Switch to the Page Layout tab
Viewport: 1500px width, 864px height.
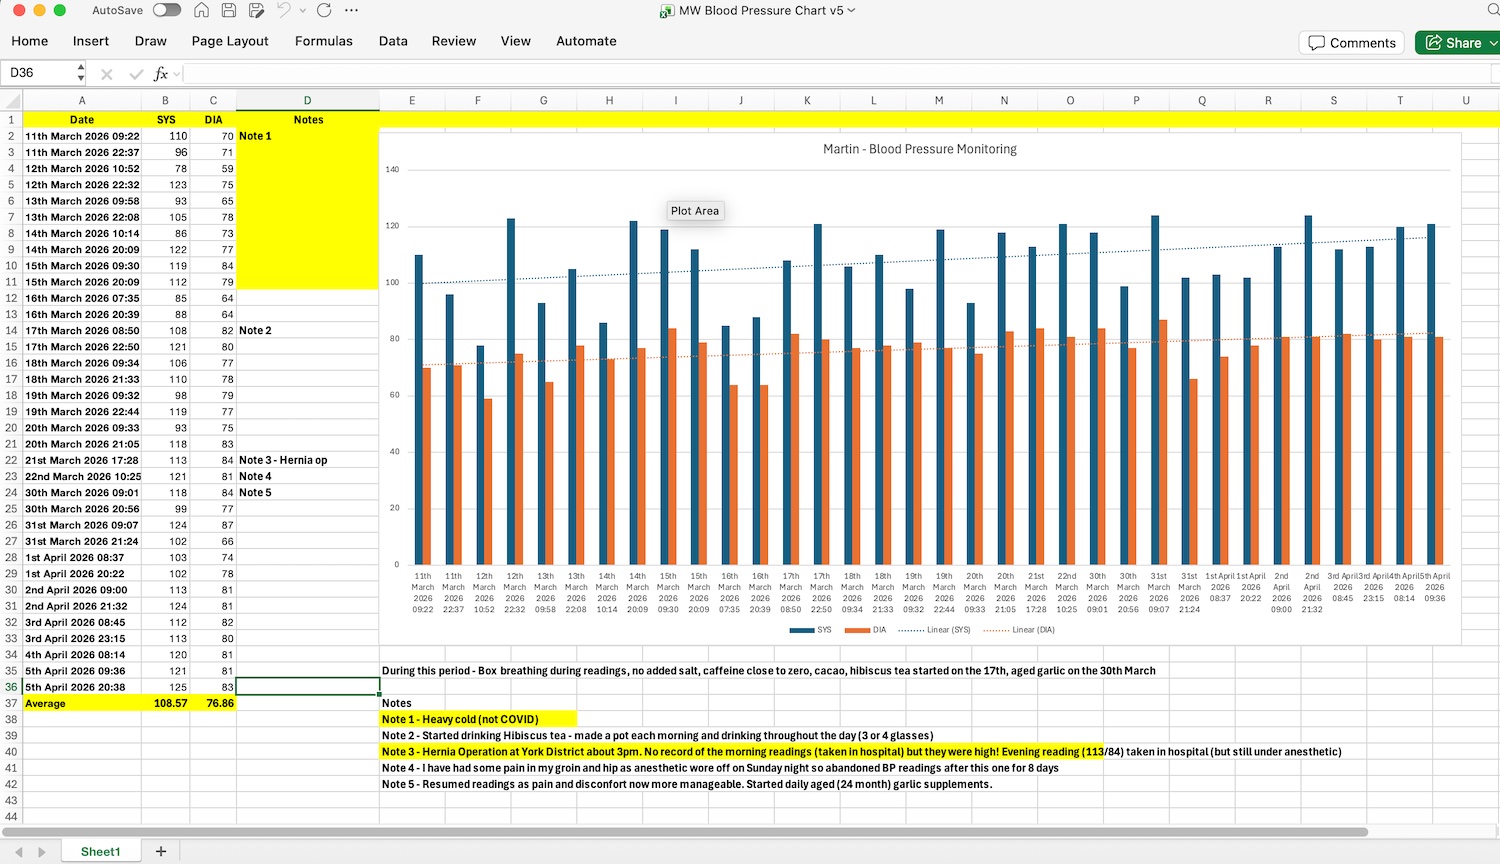coord(230,41)
